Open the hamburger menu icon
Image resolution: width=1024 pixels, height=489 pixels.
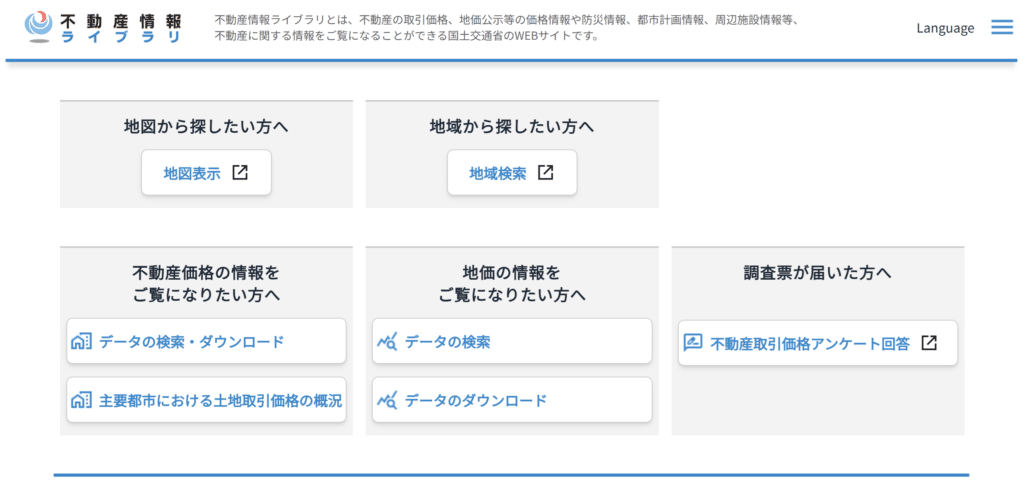[1001, 28]
